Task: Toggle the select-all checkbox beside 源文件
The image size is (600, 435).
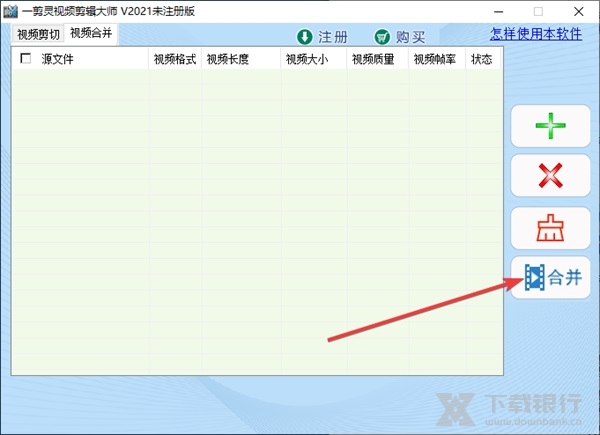Action: [x=26, y=58]
